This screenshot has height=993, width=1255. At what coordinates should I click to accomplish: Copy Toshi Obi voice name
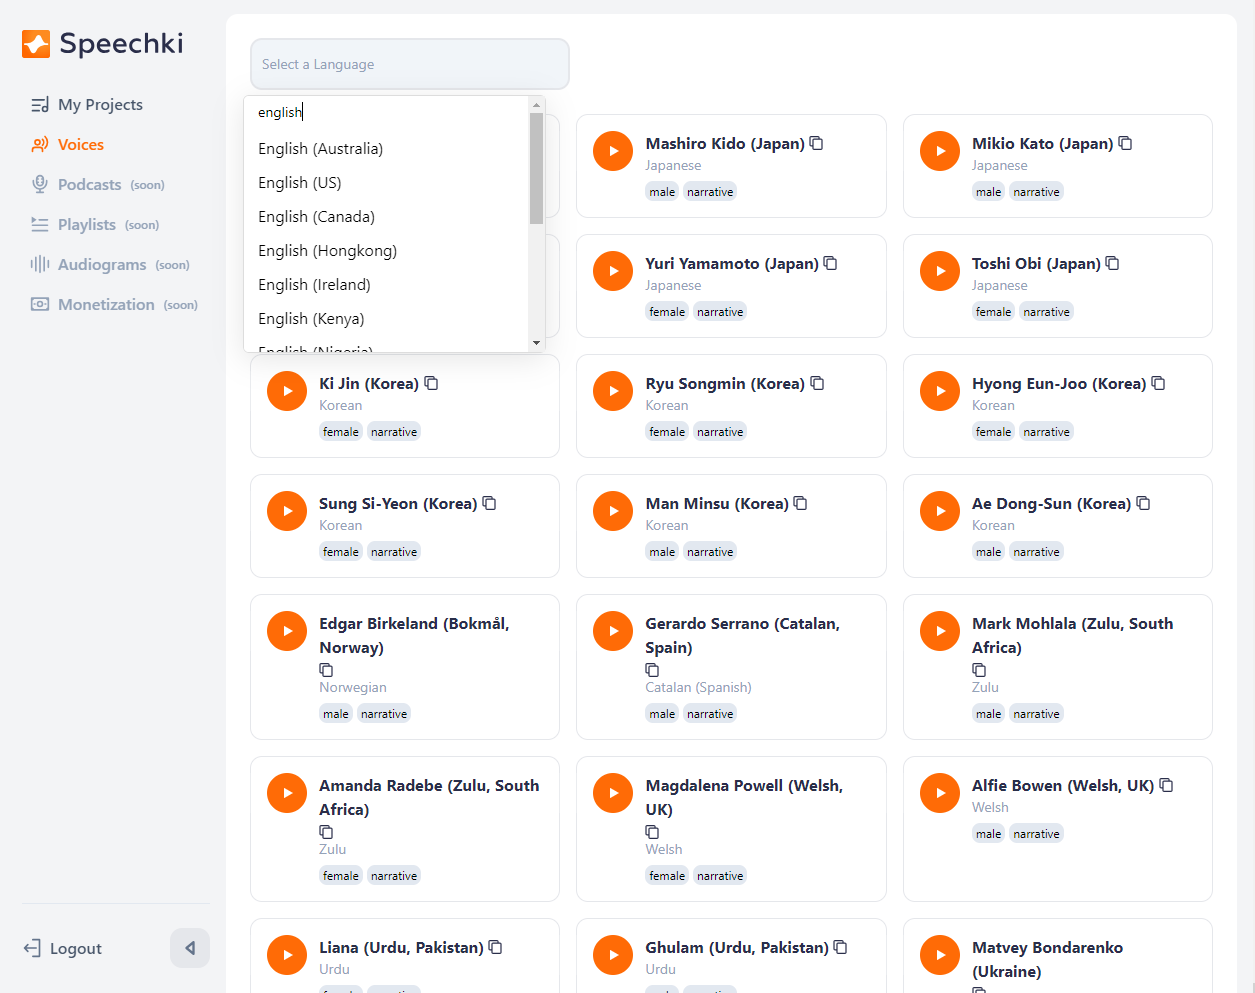tap(1113, 263)
